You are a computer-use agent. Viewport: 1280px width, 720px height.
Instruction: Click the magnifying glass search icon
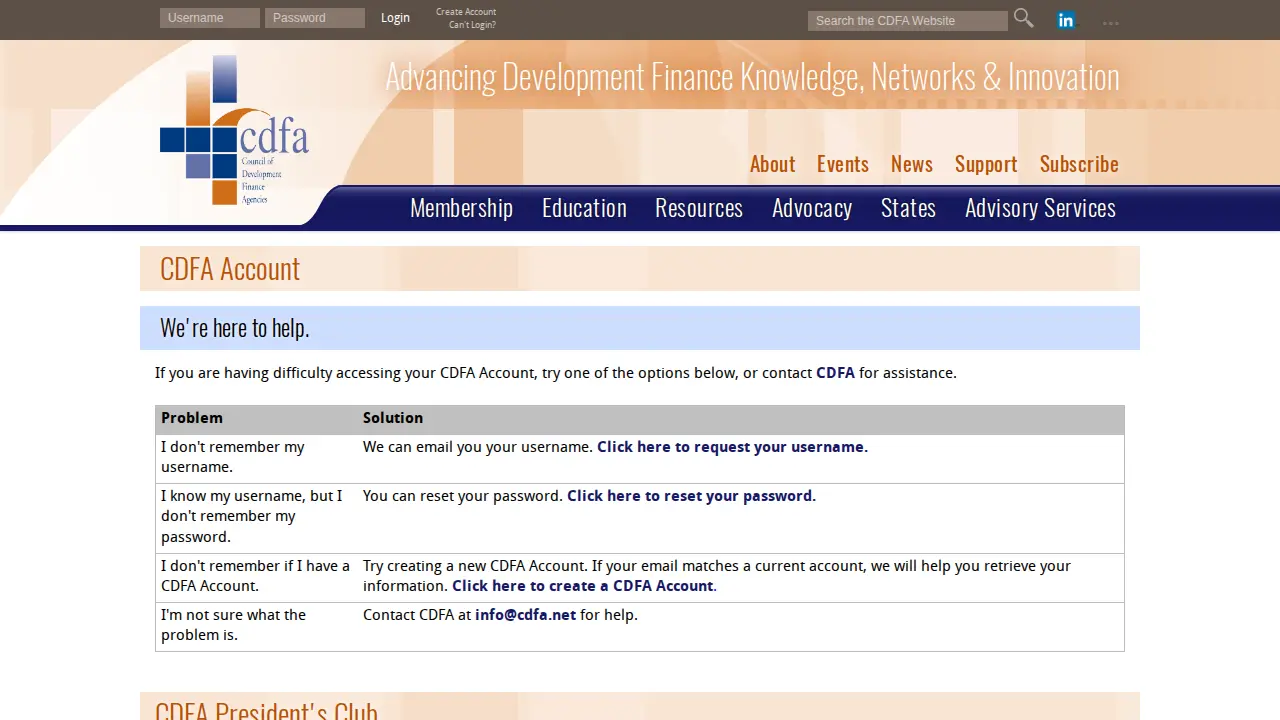(x=1023, y=18)
